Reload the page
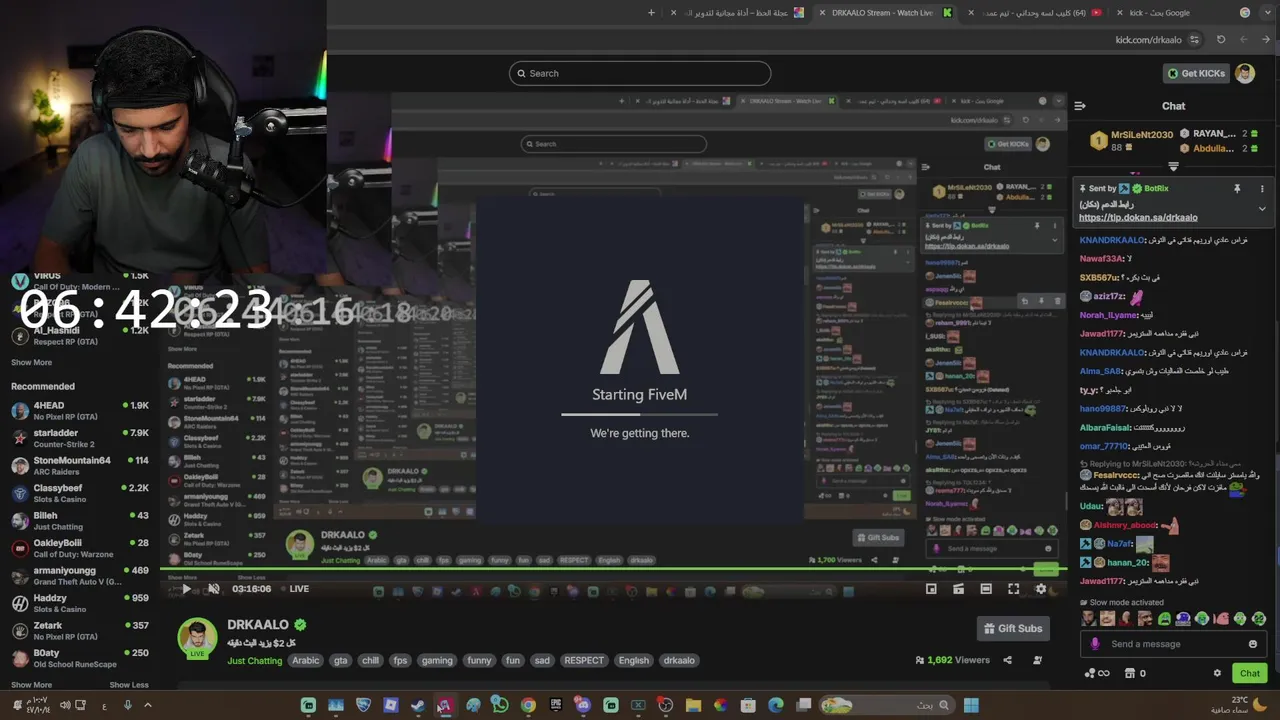This screenshot has width=1280, height=720. (x=1221, y=40)
